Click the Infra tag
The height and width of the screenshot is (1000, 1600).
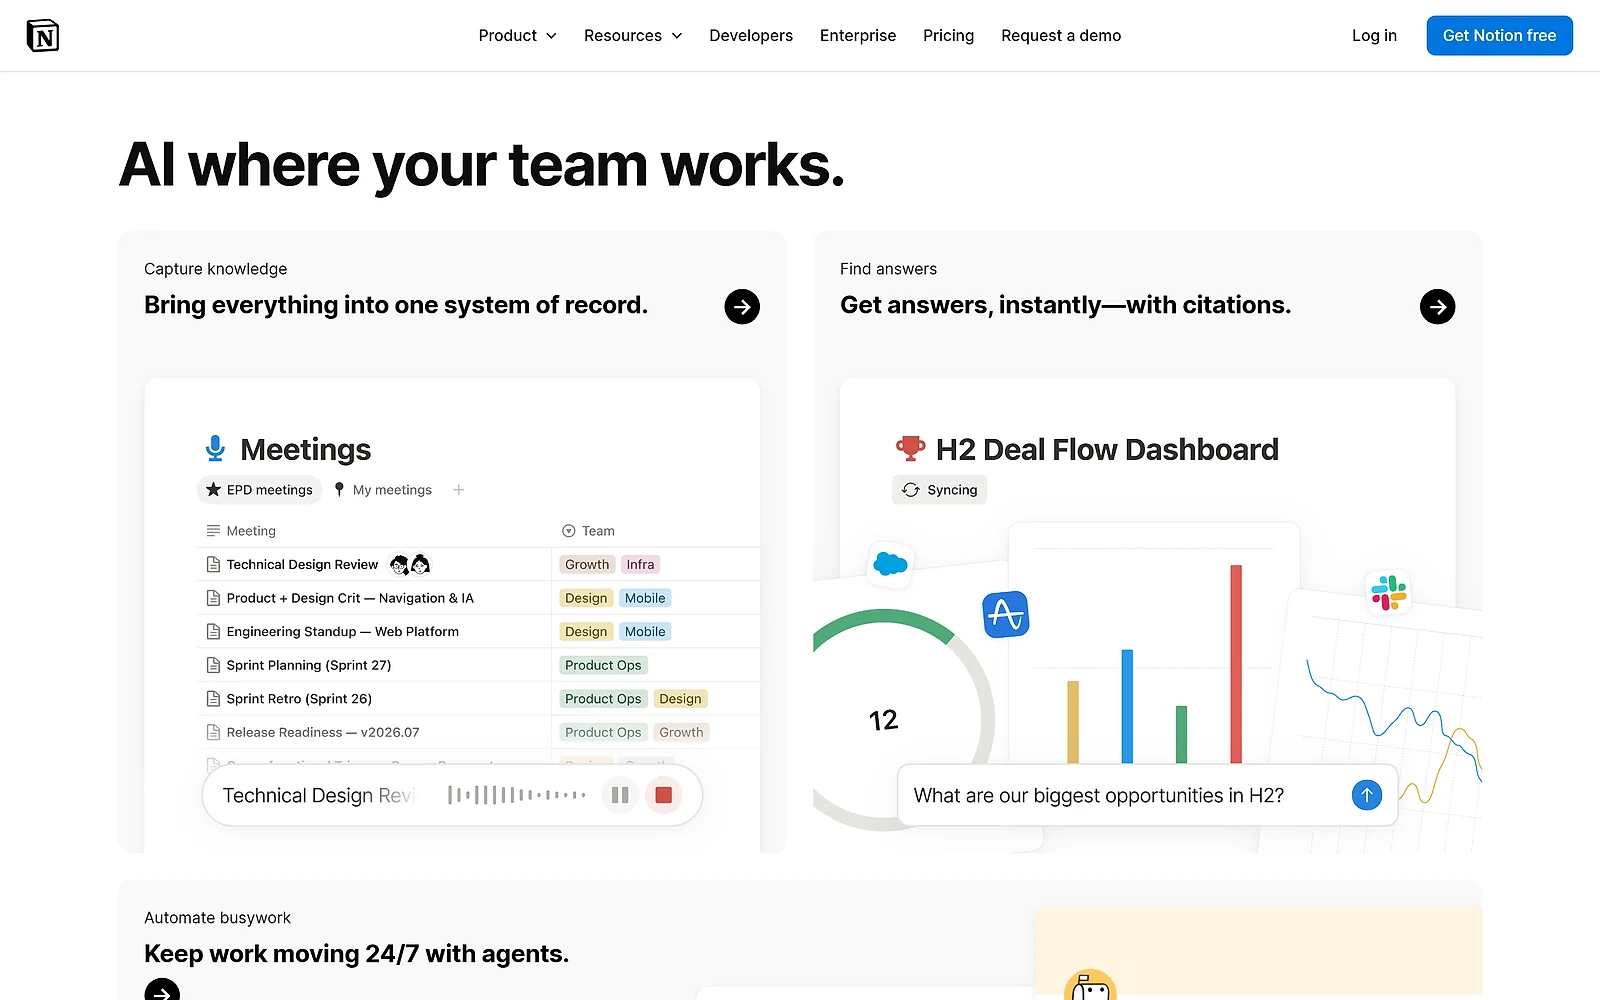(640, 565)
